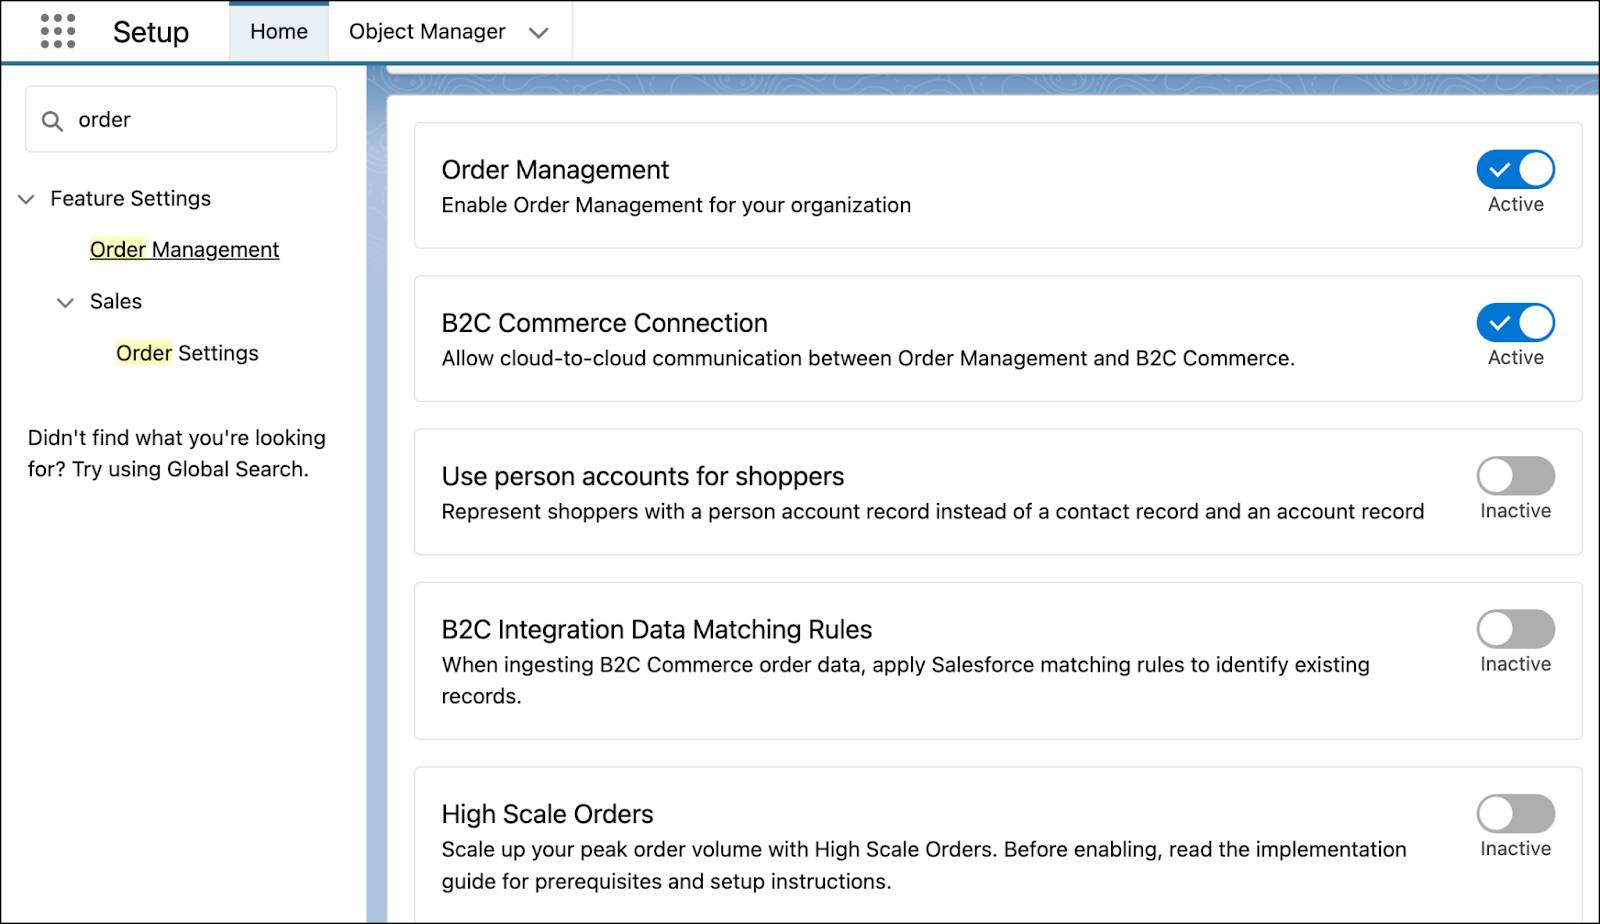Enable B2C Integration Data Matching Rules toggle
1600x924 pixels.
click(1515, 629)
